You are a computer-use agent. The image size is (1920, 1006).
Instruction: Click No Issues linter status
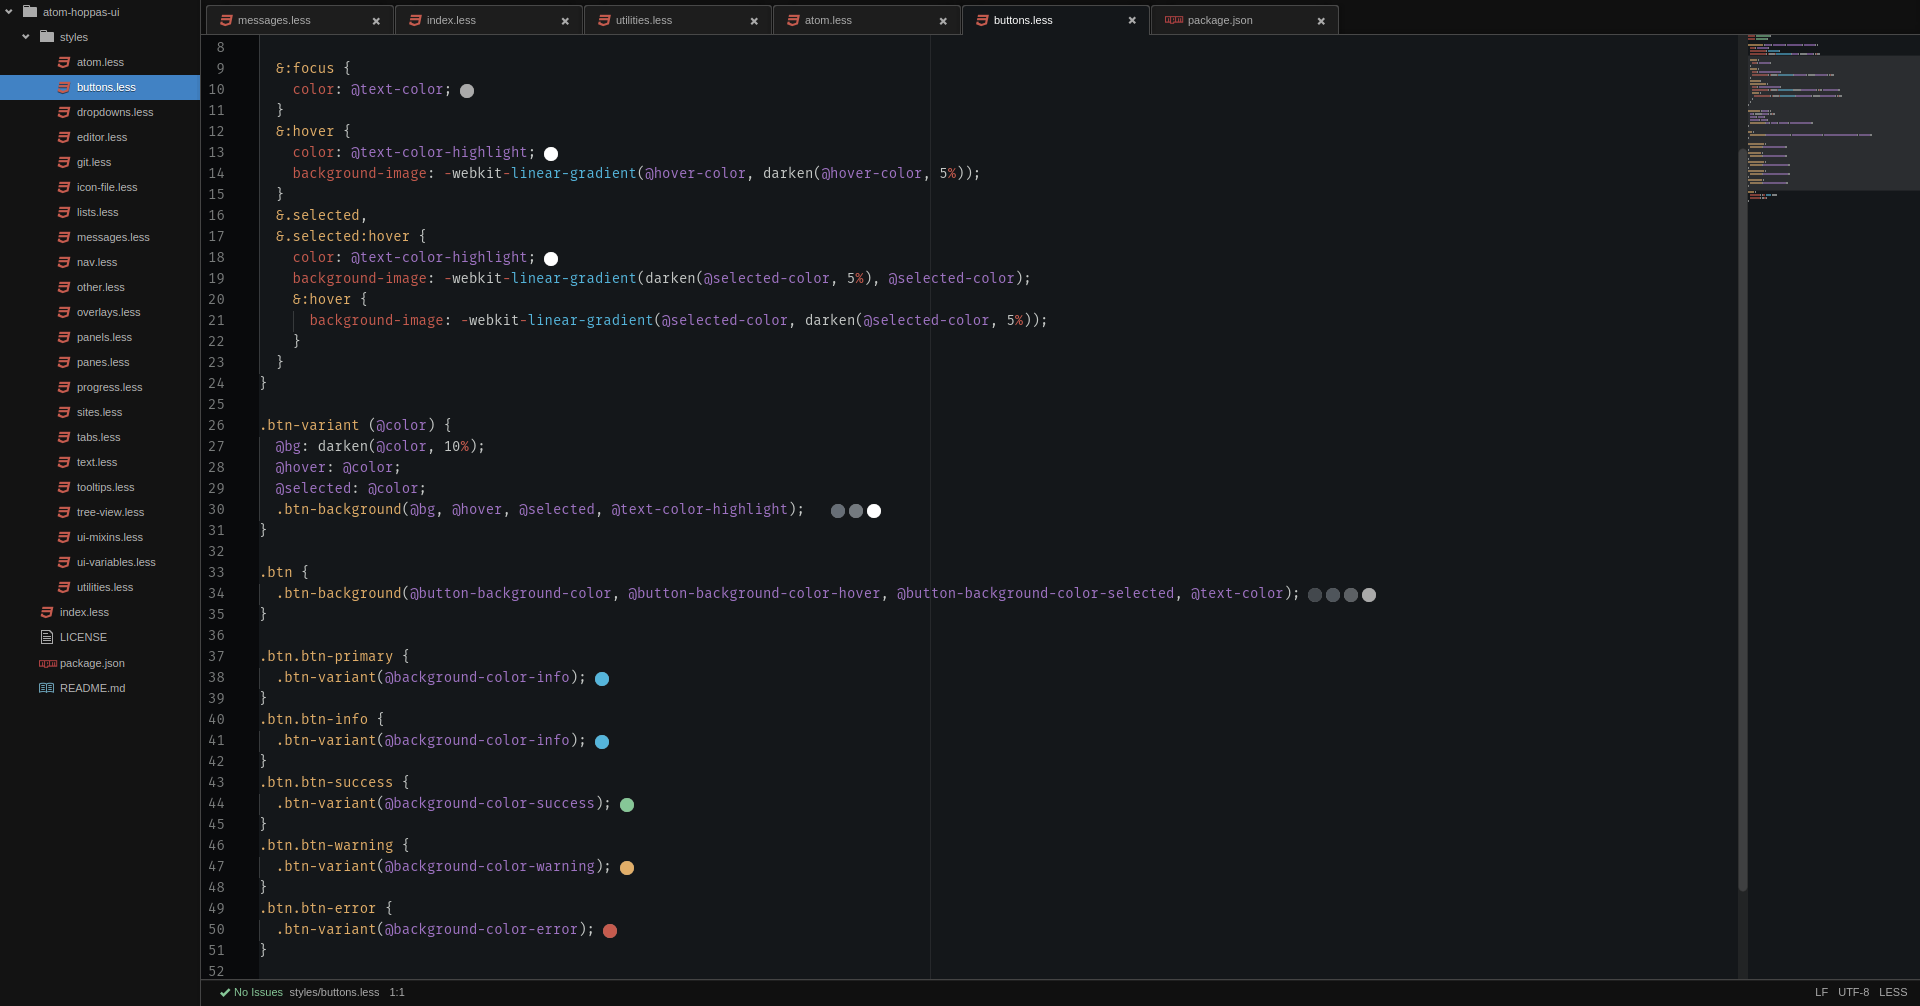coord(252,993)
